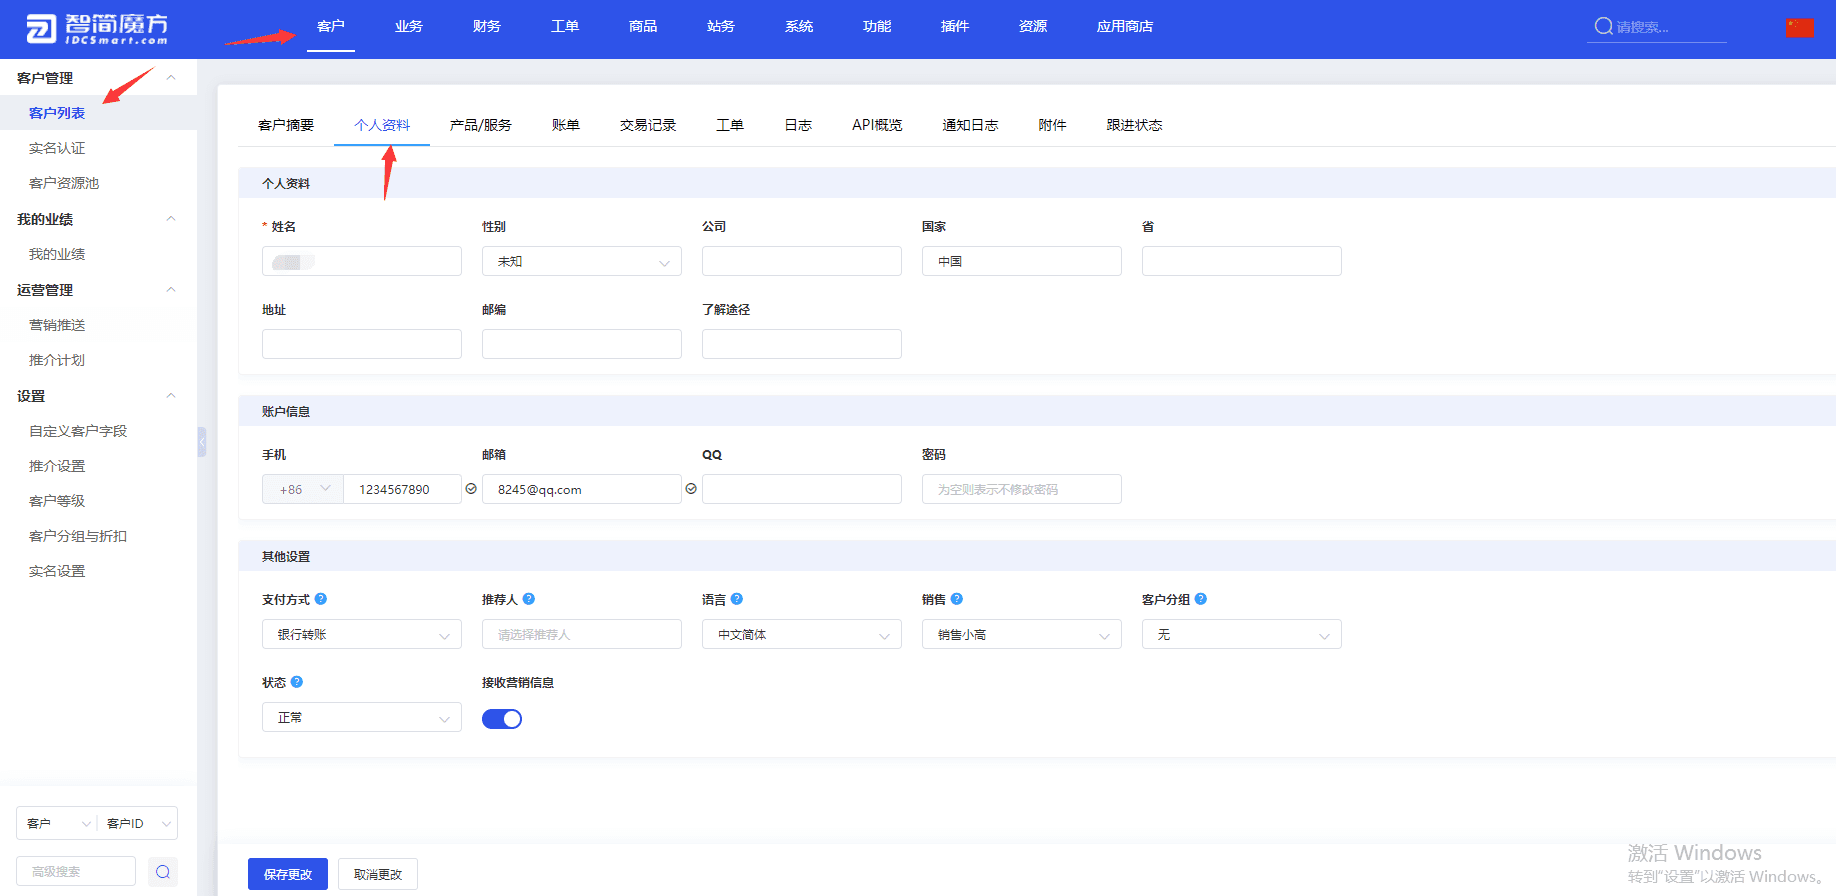Click the 取消更改 button
Viewport: 1836px width, 896px height.
[x=378, y=874]
